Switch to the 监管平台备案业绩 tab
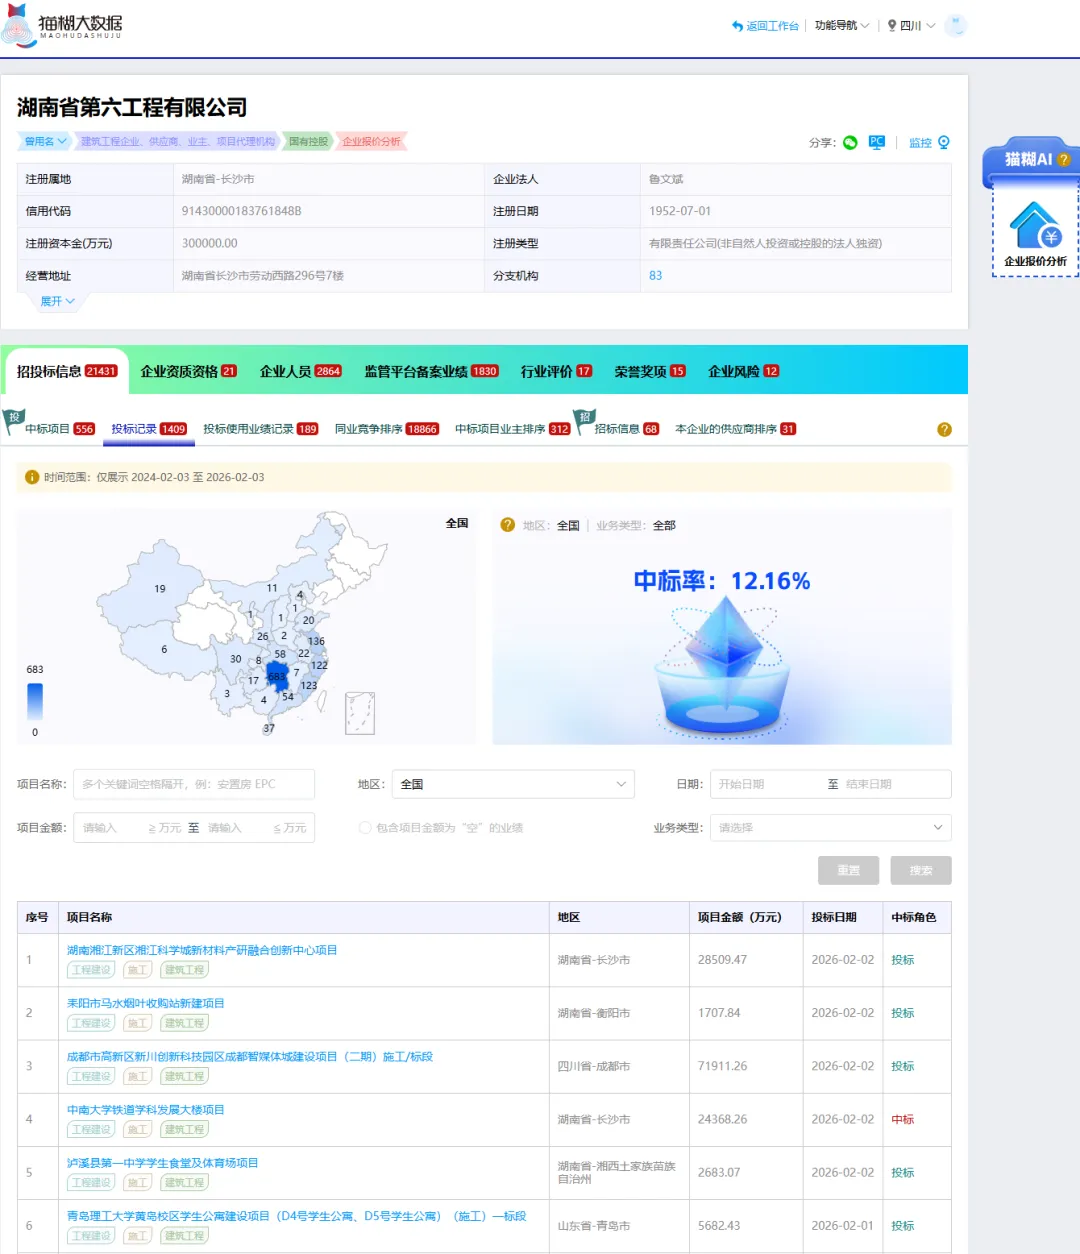 [432, 371]
